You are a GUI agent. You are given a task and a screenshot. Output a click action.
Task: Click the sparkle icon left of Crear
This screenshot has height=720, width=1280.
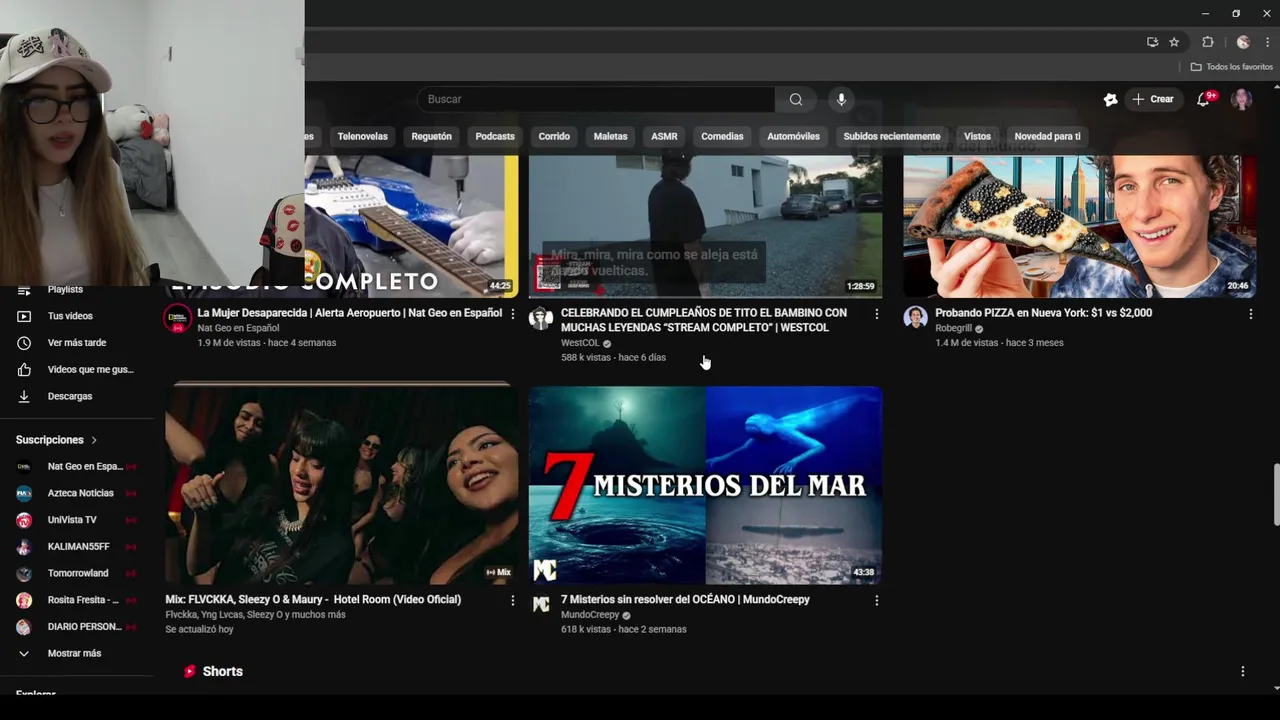coord(1110,99)
